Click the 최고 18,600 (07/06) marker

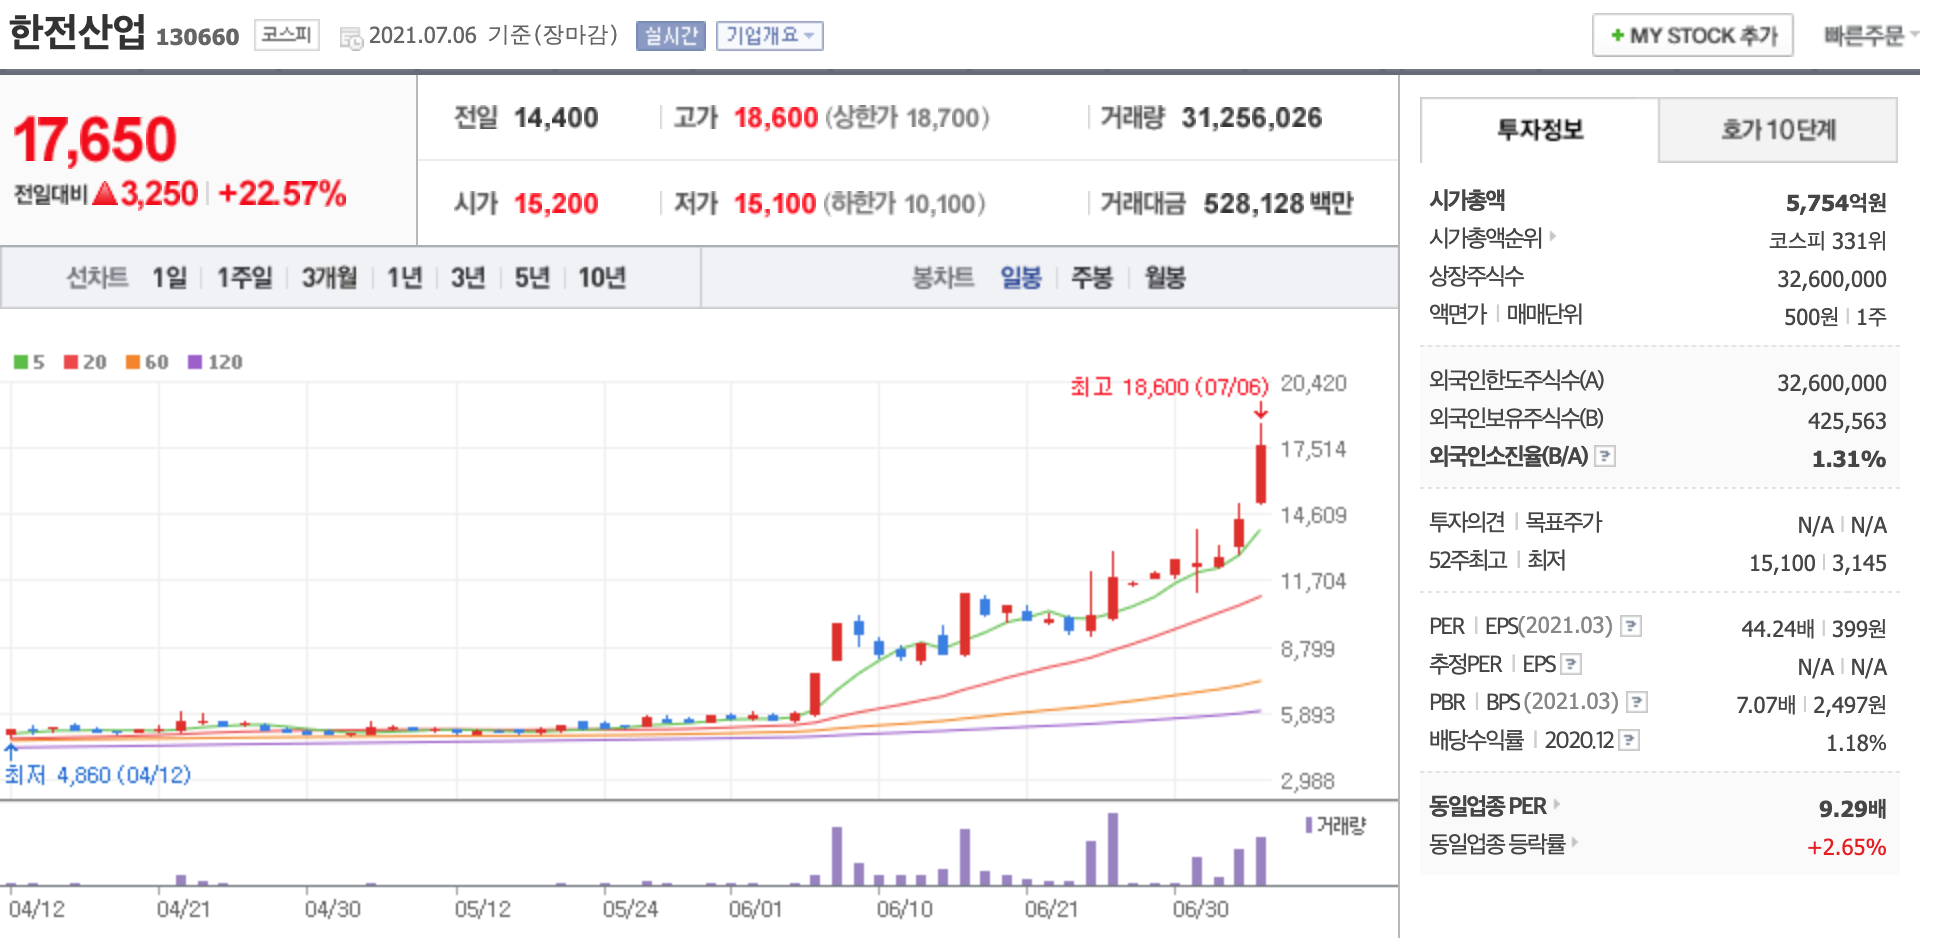coord(1169,387)
